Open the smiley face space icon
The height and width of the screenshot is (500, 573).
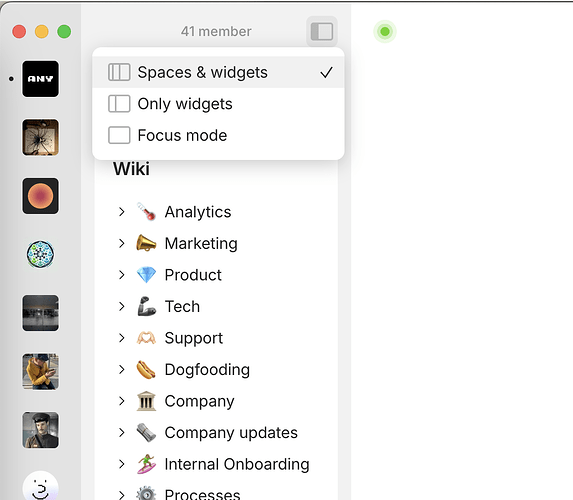tap(40, 486)
